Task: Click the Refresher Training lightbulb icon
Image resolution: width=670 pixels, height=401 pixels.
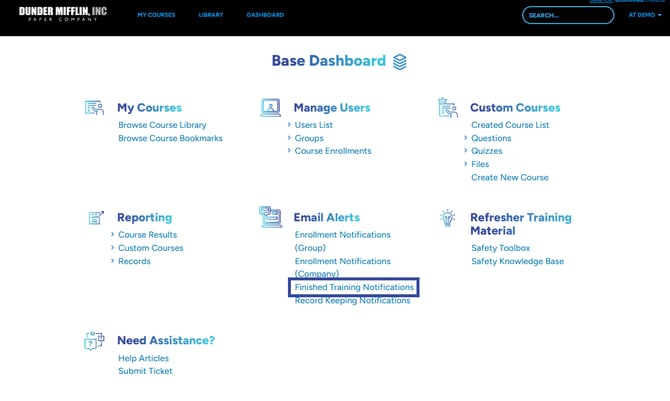Action: coord(448,218)
